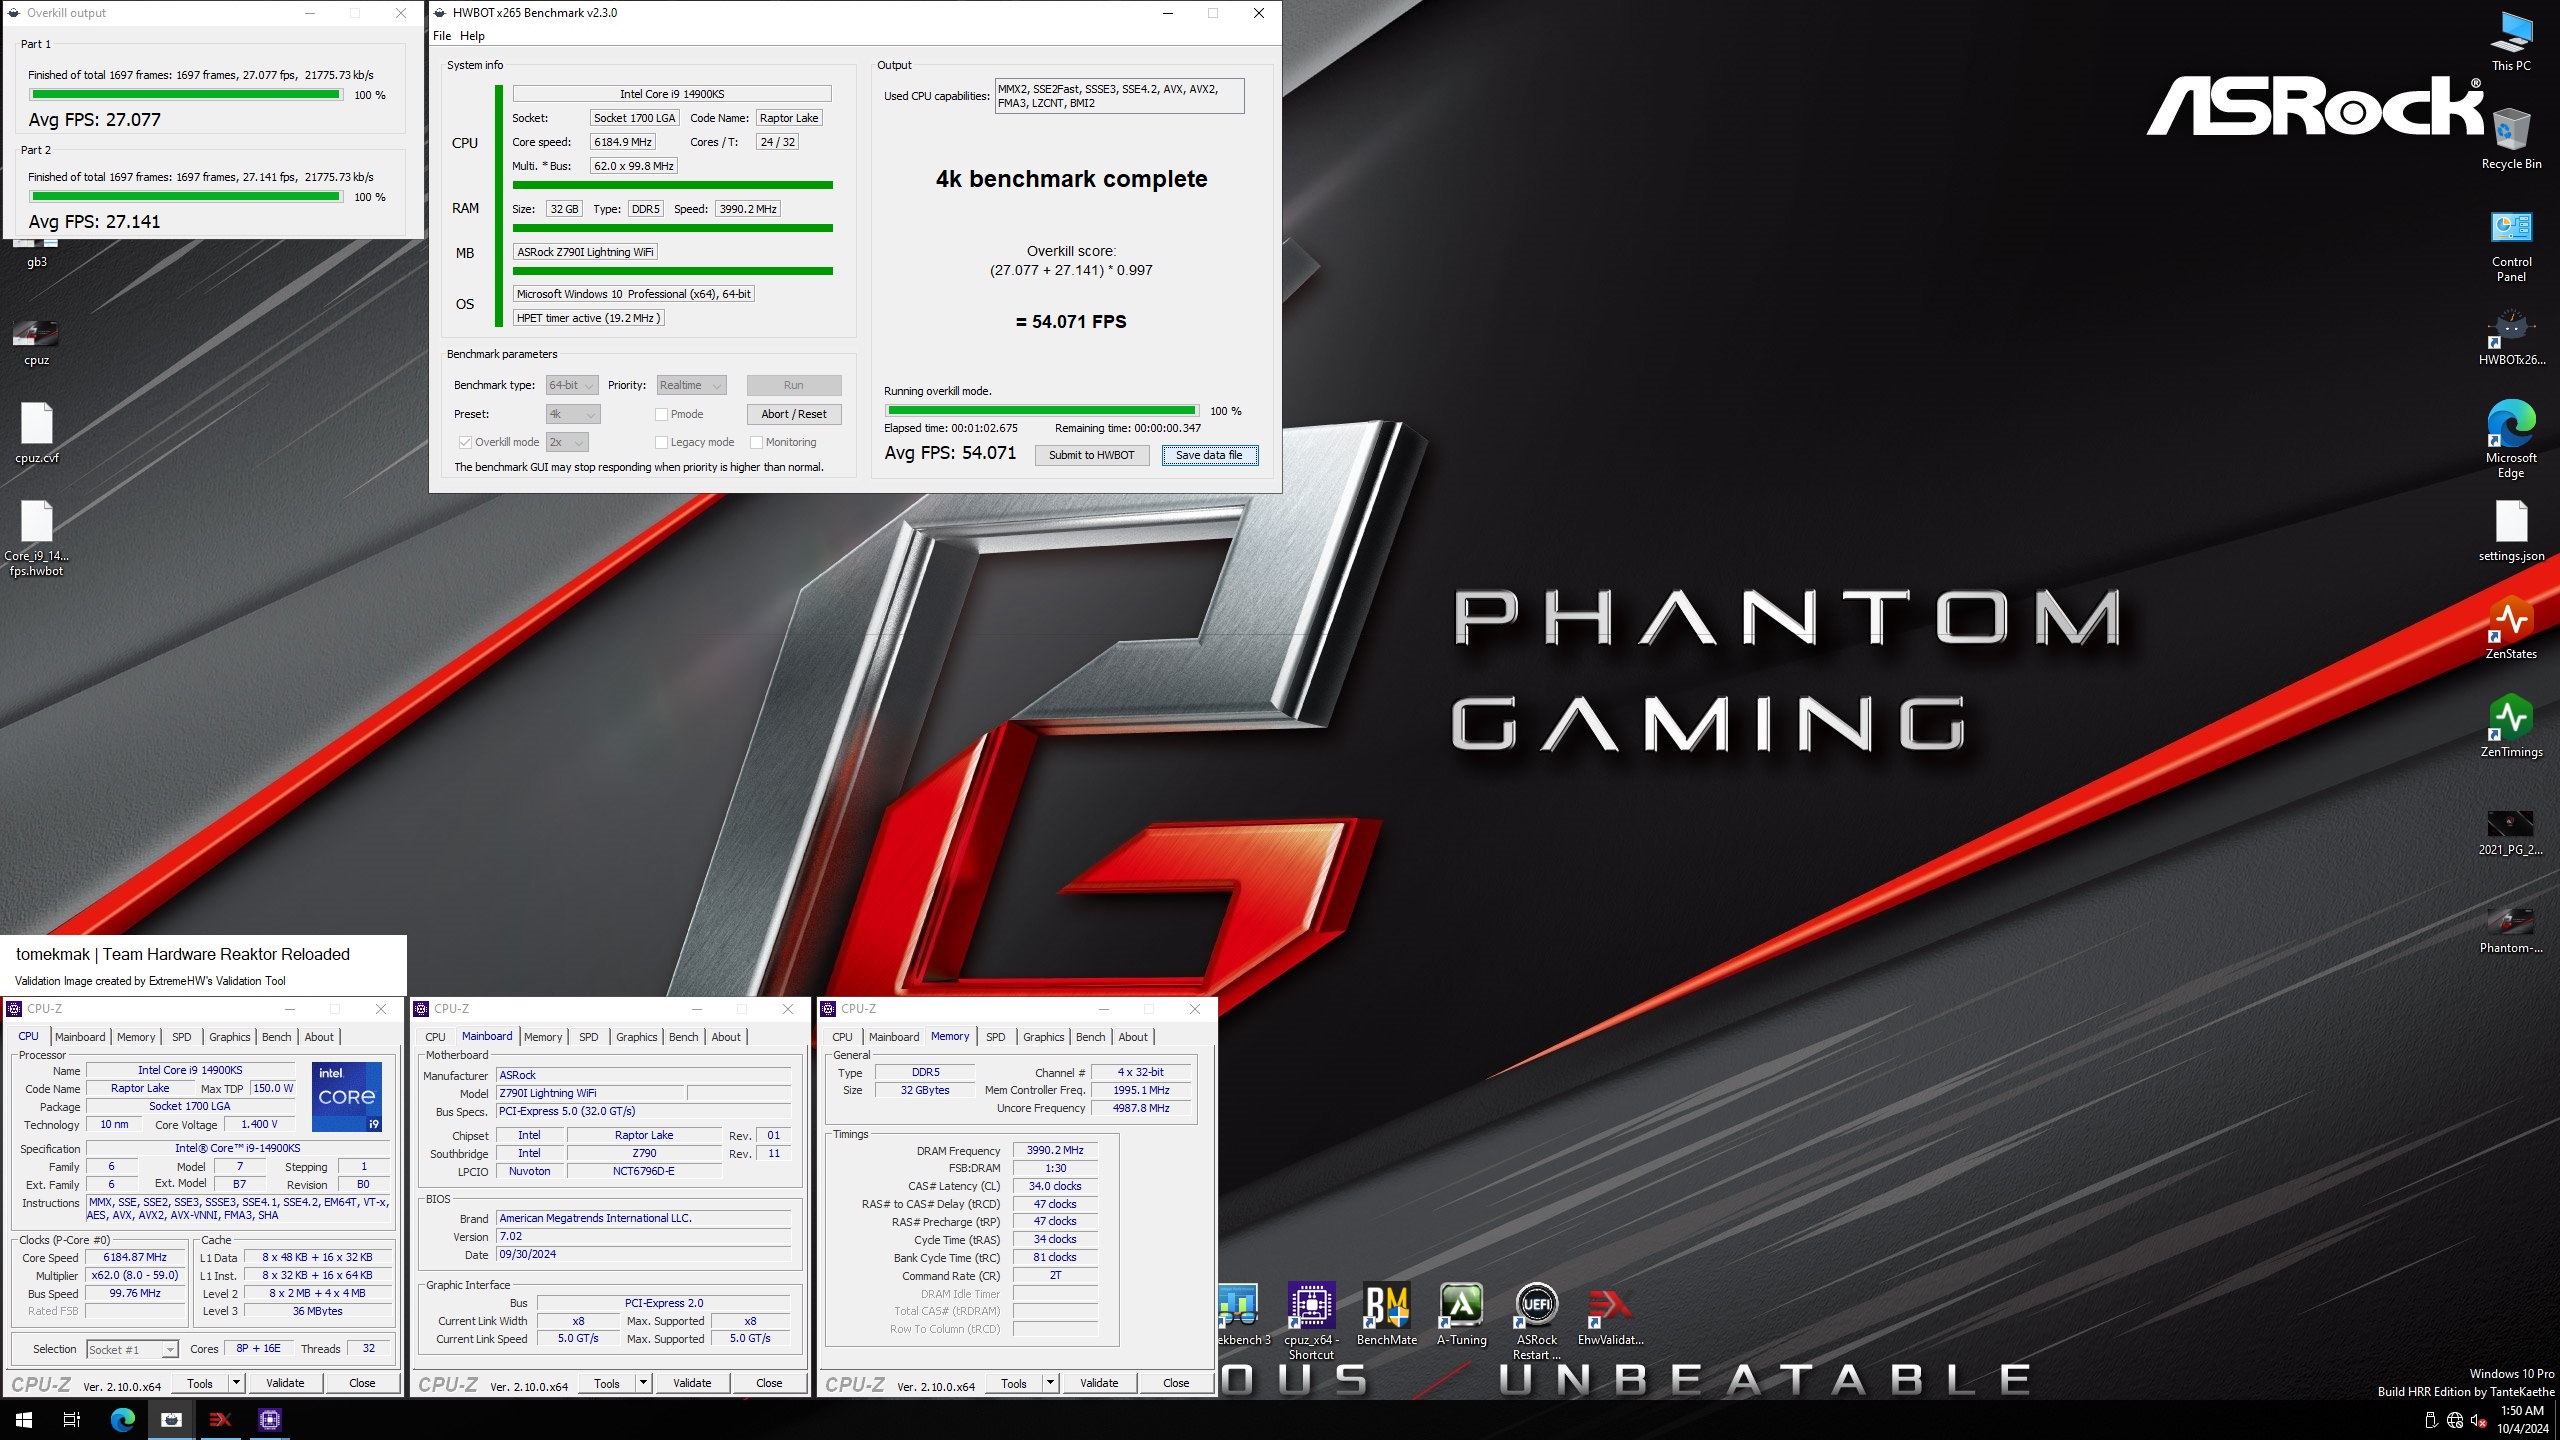
Task: Open Edge from the taskbar
Action: coord(122,1419)
